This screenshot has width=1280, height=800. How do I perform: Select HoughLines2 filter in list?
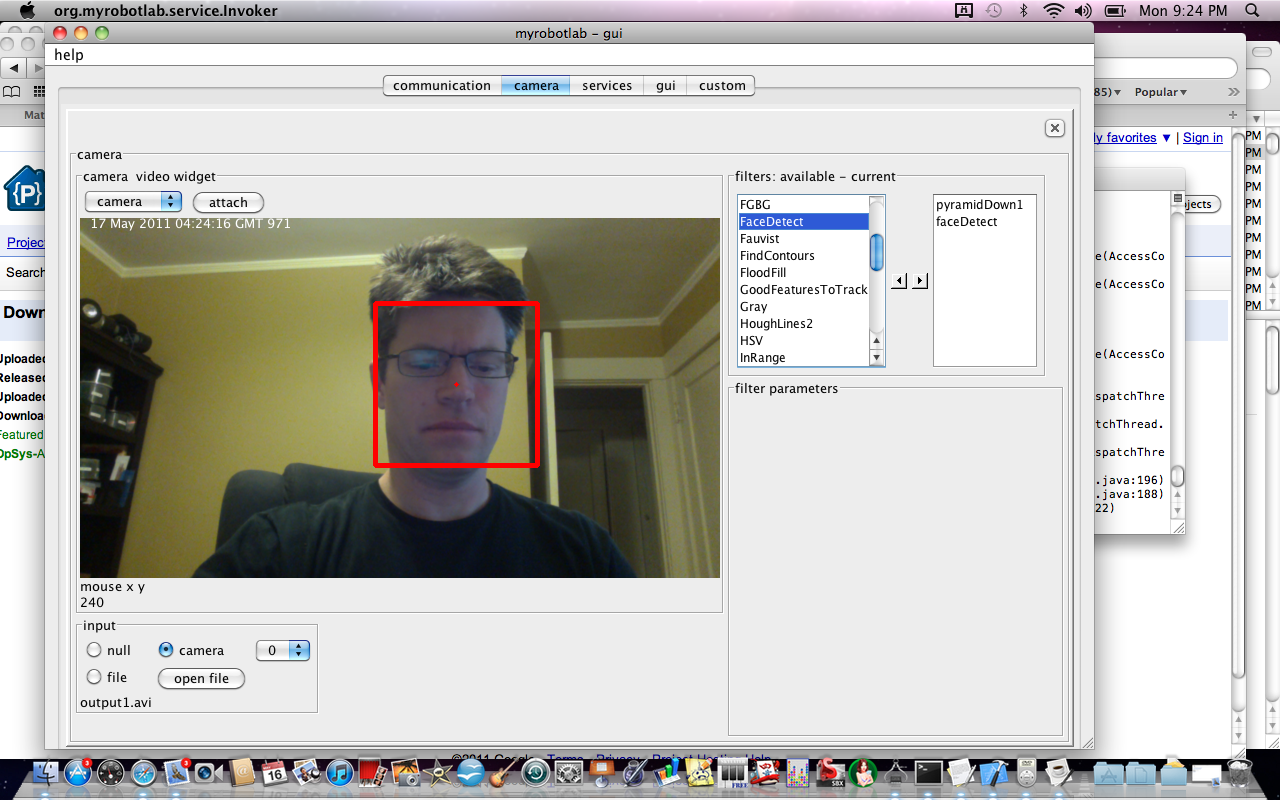(x=804, y=324)
